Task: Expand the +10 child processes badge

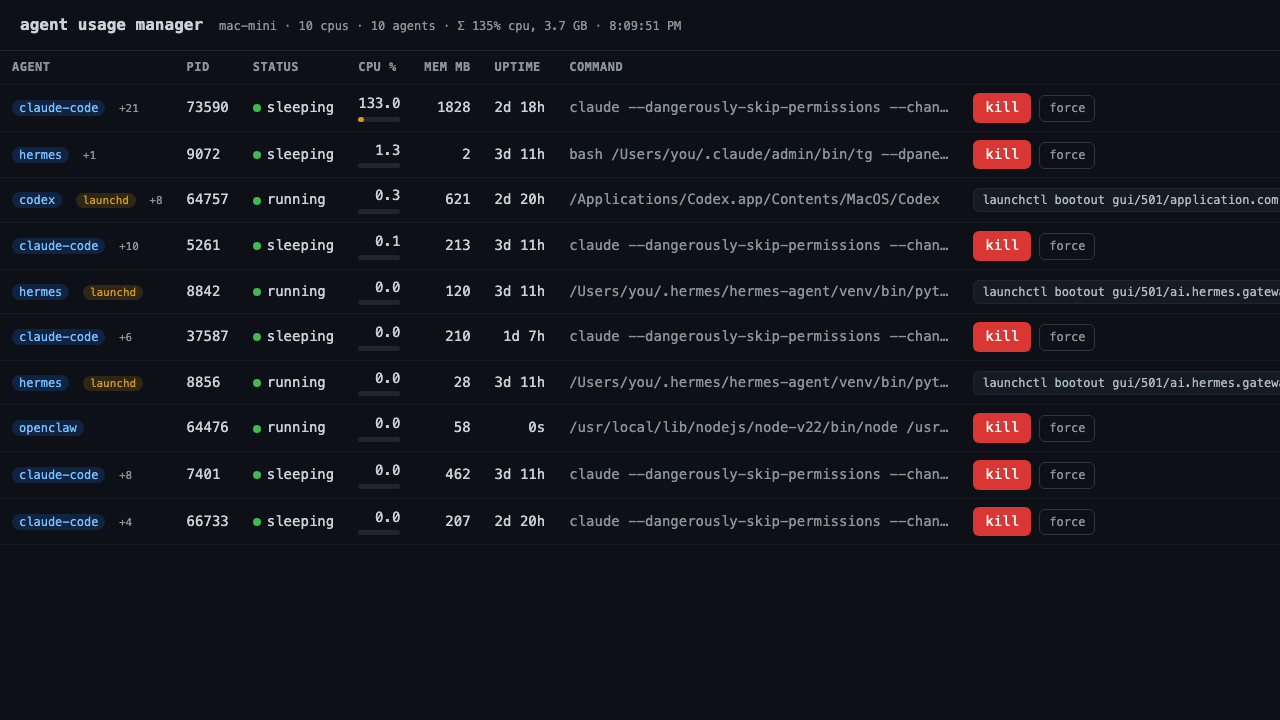Action: pyautogui.click(x=129, y=246)
